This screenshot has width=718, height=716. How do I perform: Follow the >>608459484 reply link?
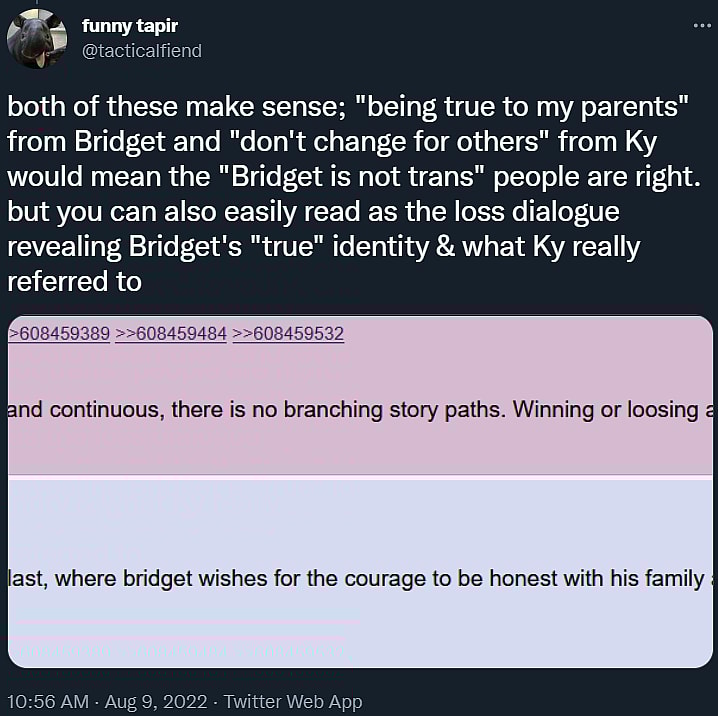pyautogui.click(x=169, y=334)
